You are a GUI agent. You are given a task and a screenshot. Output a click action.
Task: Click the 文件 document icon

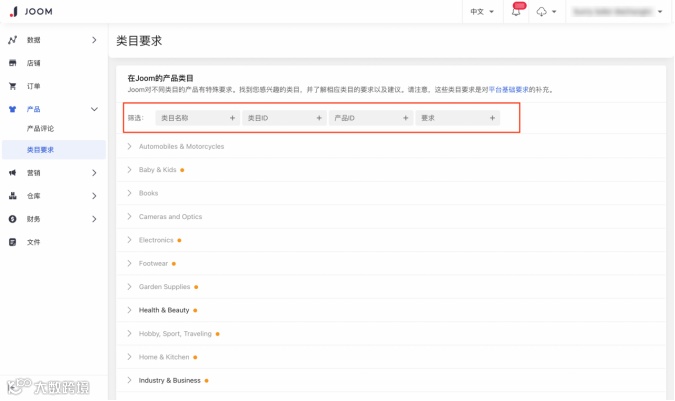tap(12, 242)
